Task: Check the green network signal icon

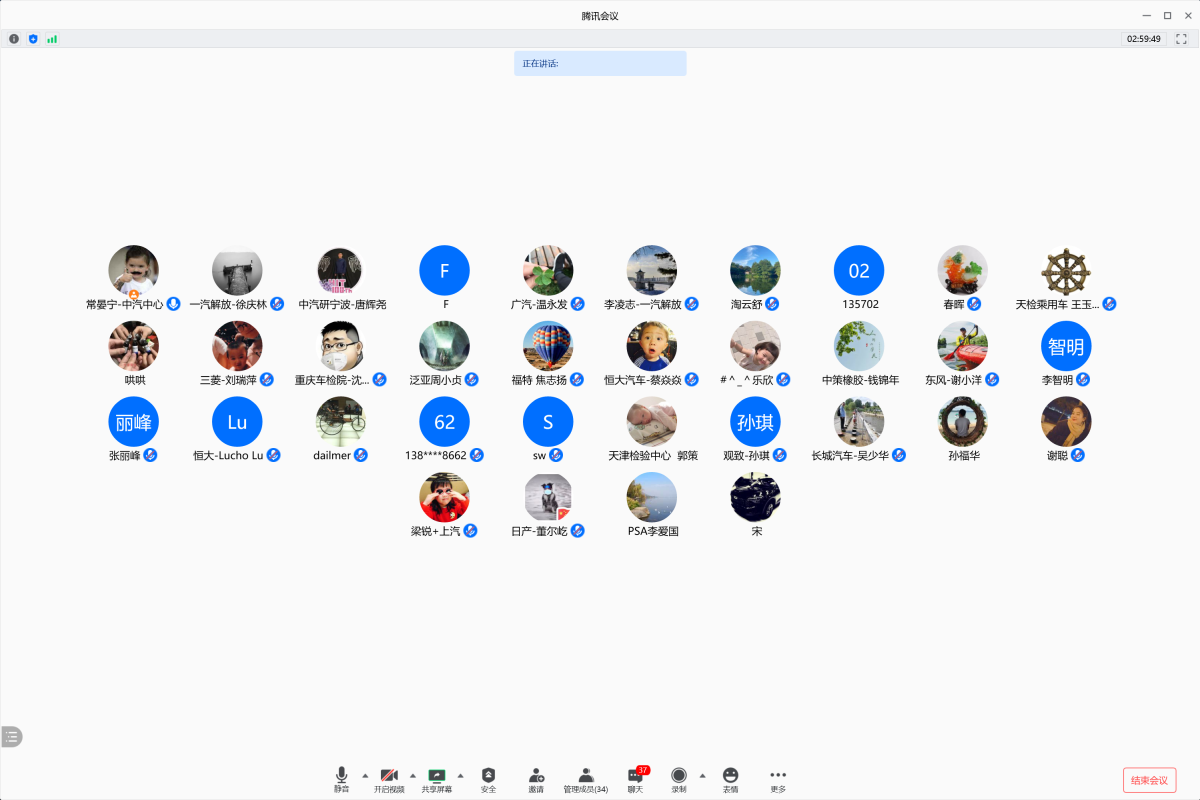Action: pyautogui.click(x=52, y=39)
